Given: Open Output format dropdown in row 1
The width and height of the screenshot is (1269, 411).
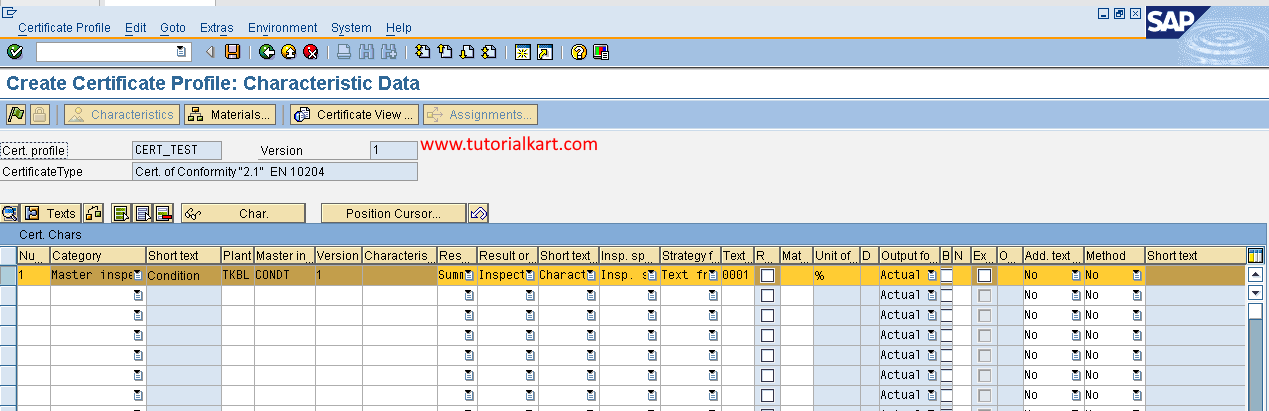Looking at the screenshot, I should coord(930,275).
